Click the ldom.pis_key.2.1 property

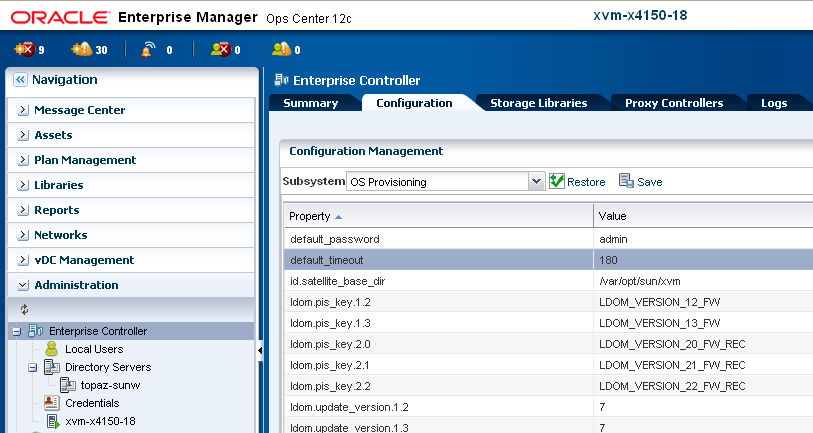coord(330,365)
